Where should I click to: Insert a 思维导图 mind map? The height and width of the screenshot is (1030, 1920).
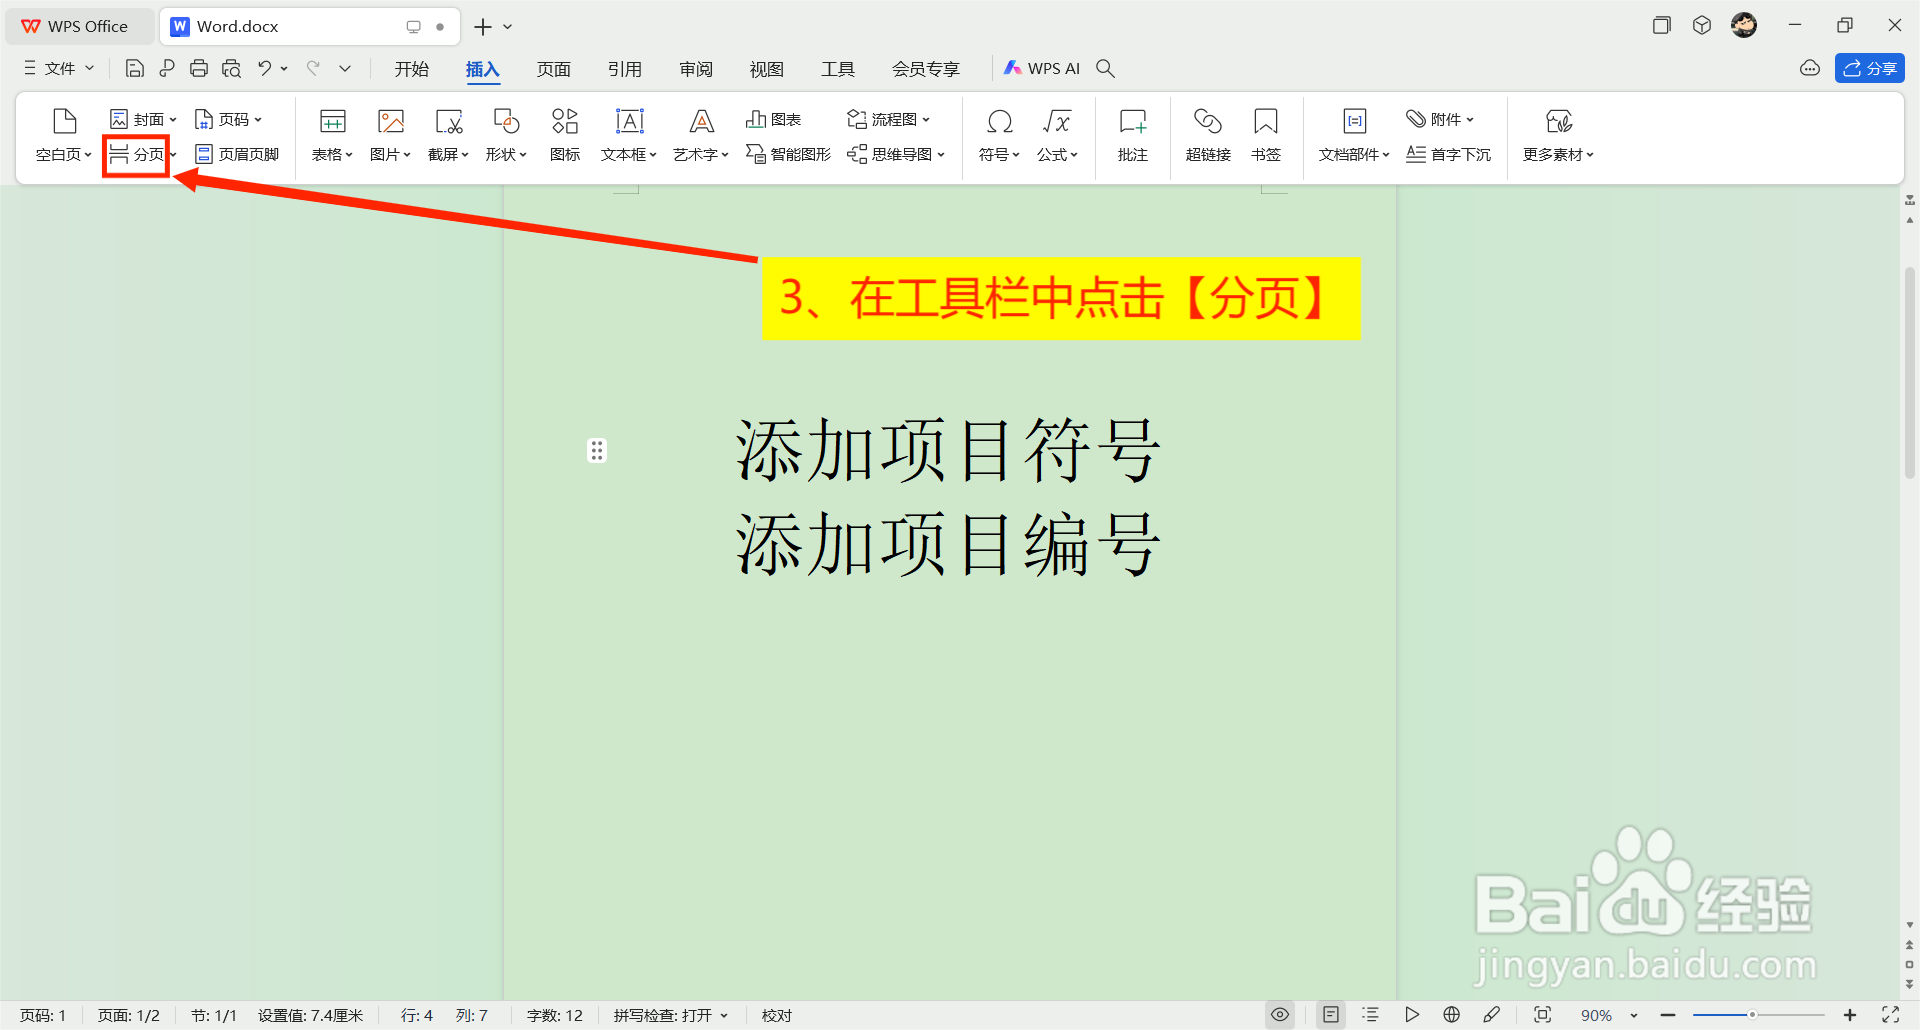pyautogui.click(x=895, y=154)
